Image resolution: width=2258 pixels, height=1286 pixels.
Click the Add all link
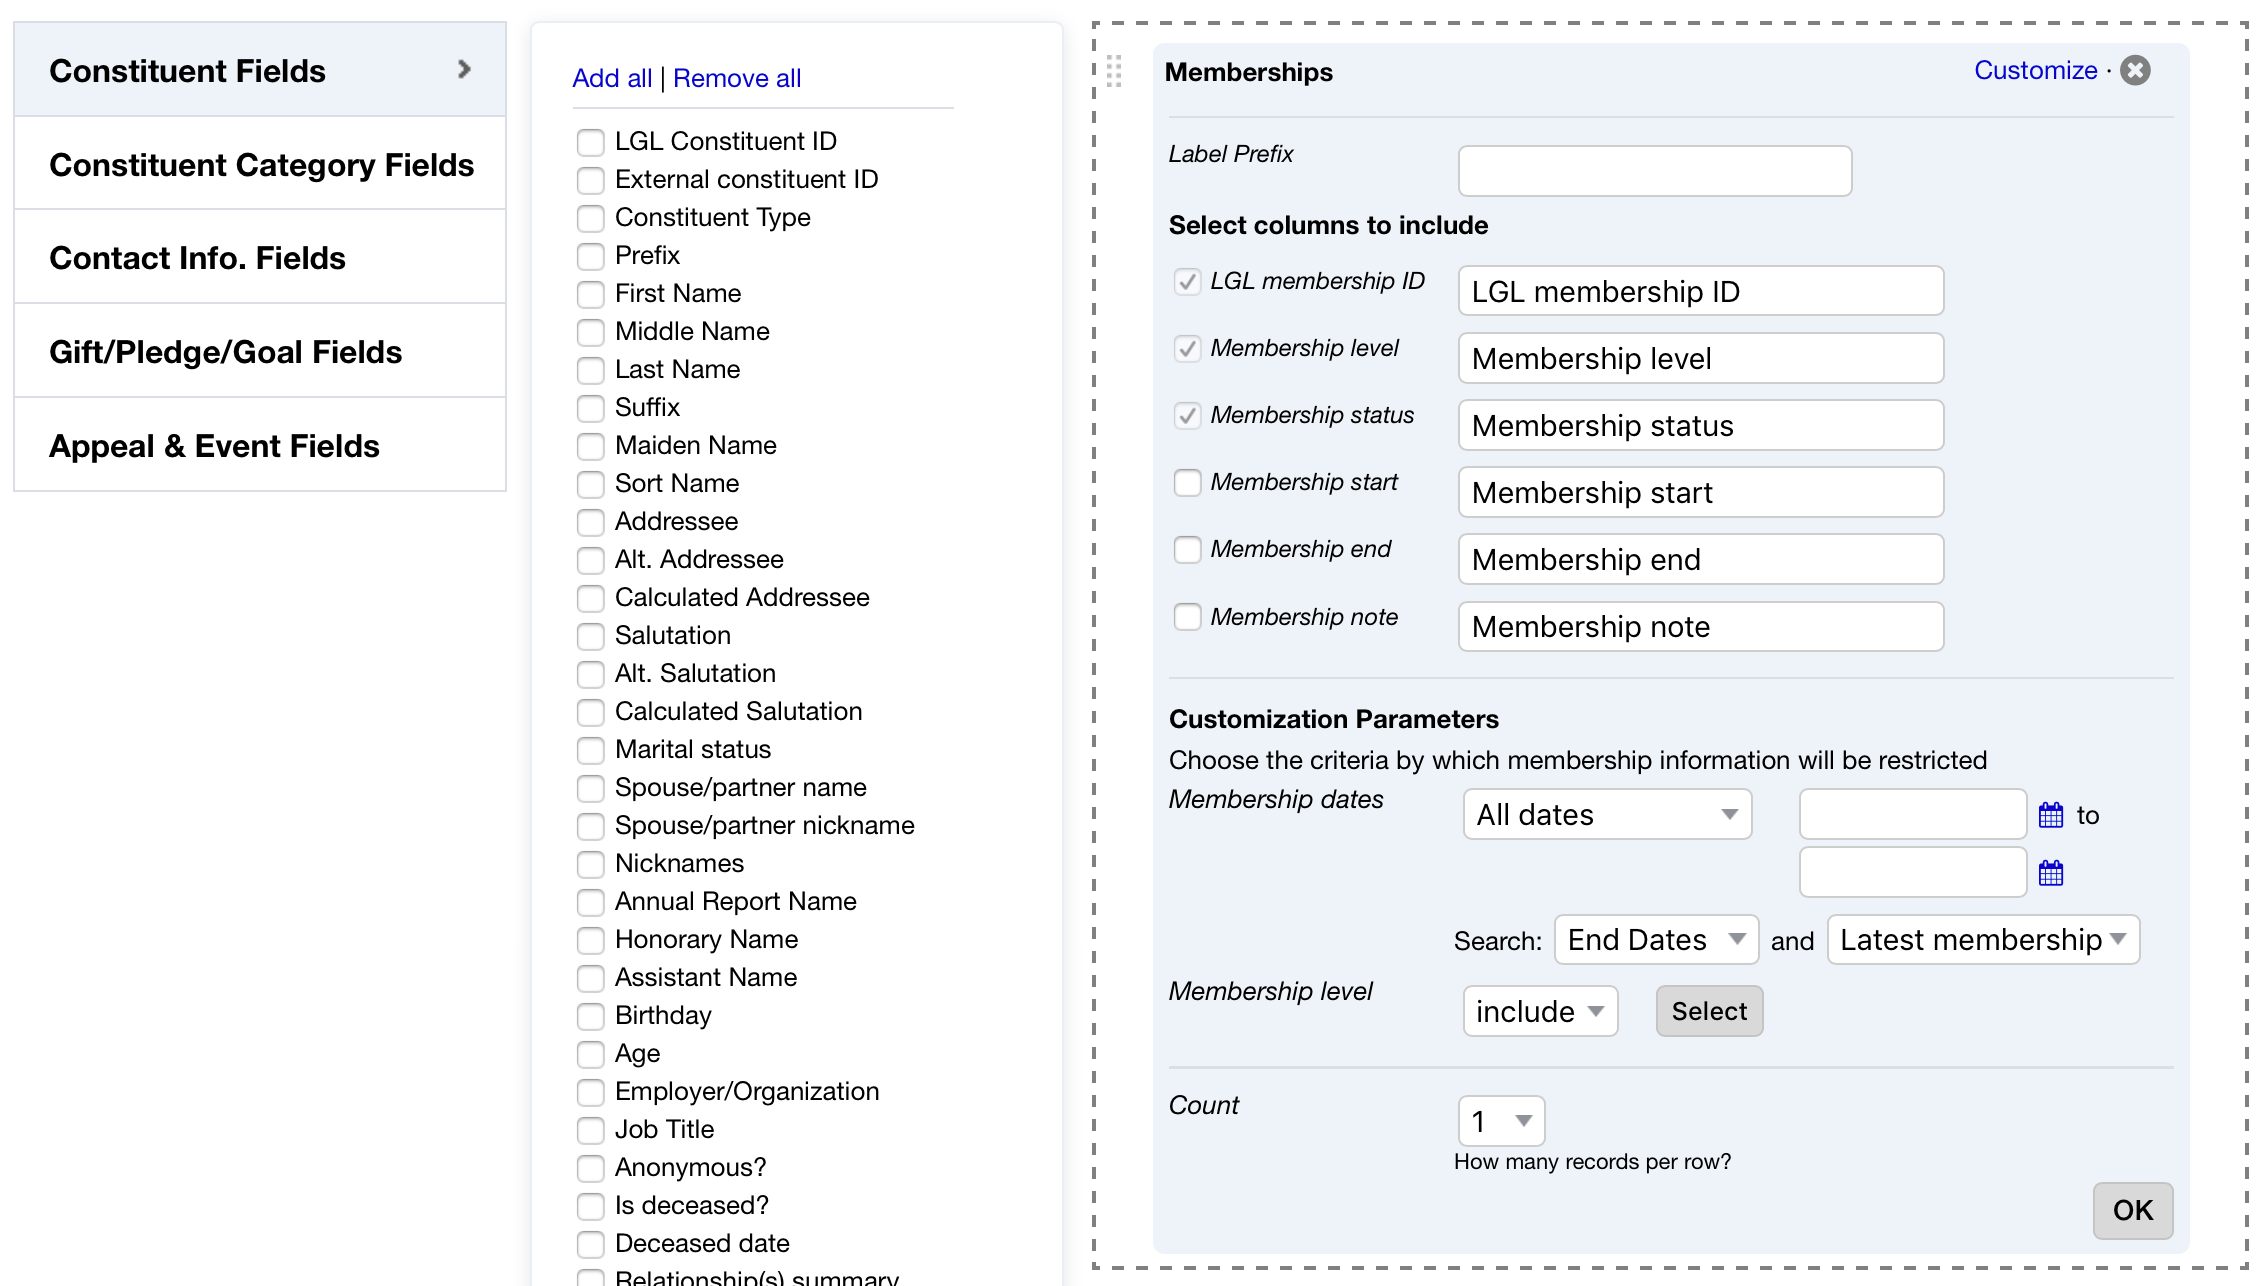pyautogui.click(x=611, y=78)
